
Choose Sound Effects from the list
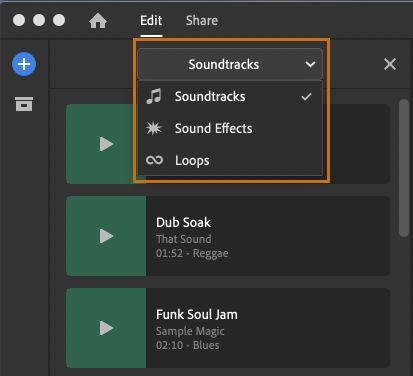pos(230,128)
